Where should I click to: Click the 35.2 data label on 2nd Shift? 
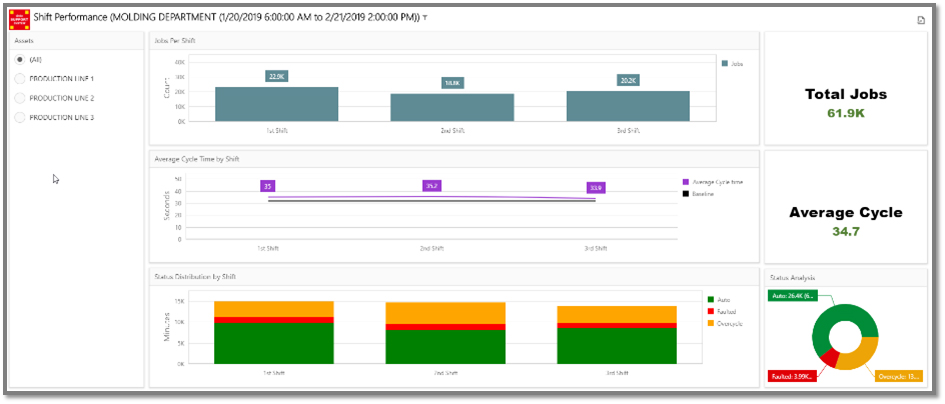click(x=432, y=186)
